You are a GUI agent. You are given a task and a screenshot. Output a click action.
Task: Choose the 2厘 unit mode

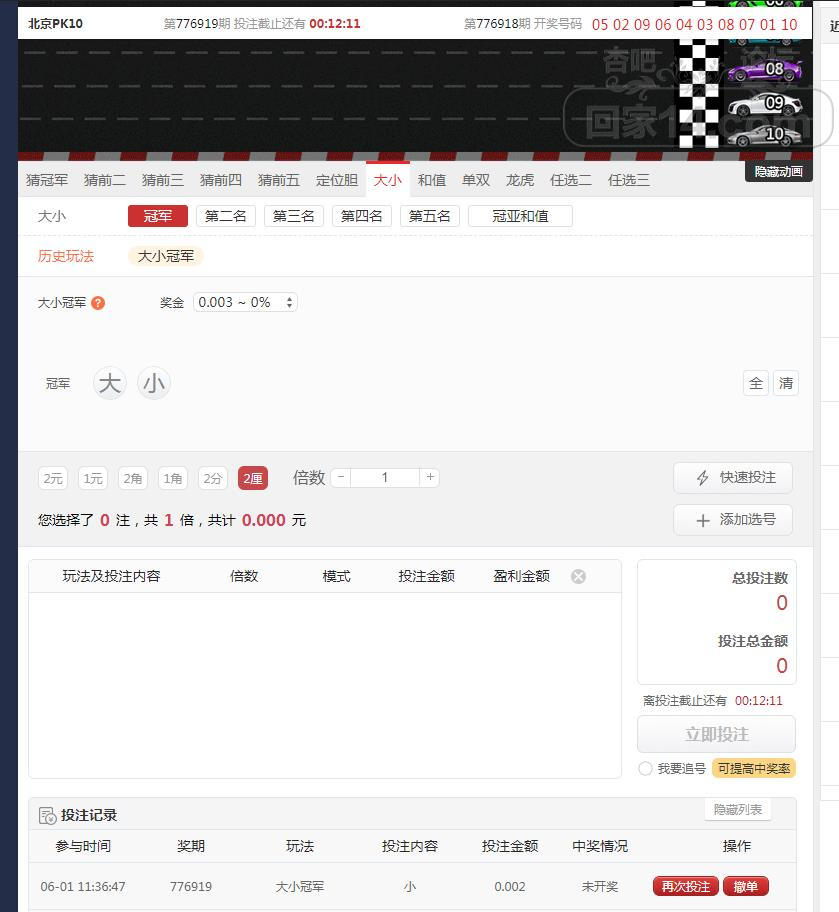pyautogui.click(x=253, y=479)
